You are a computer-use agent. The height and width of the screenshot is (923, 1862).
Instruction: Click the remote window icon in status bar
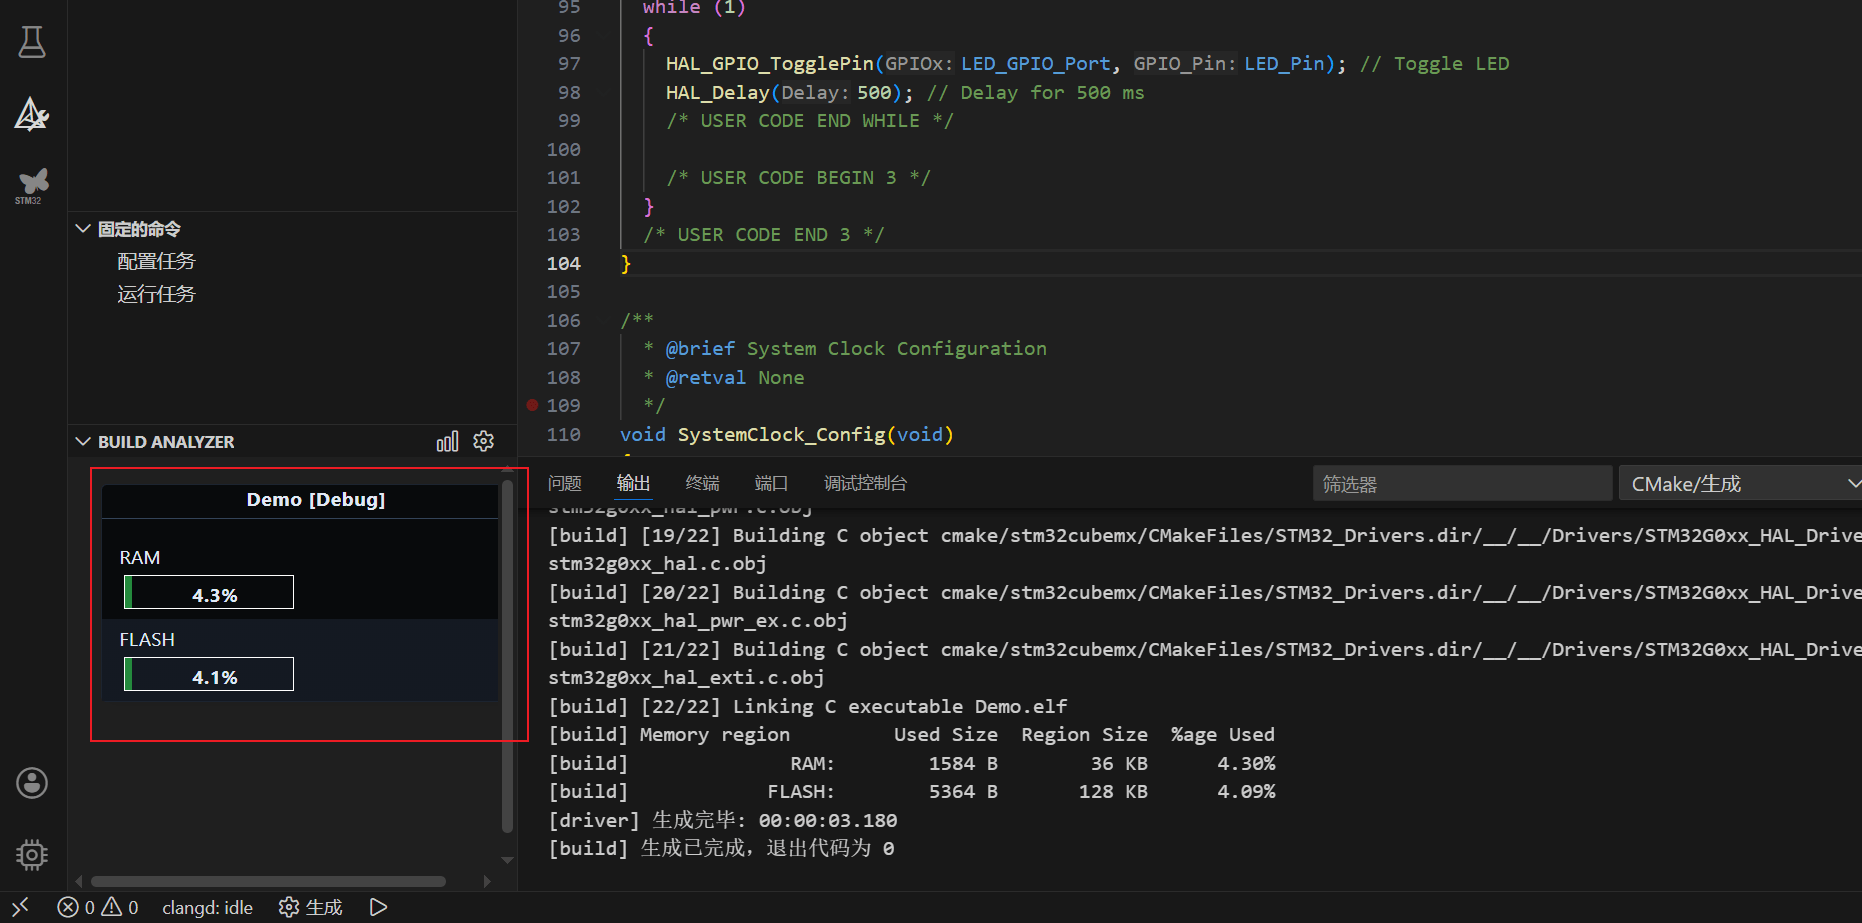(x=20, y=907)
